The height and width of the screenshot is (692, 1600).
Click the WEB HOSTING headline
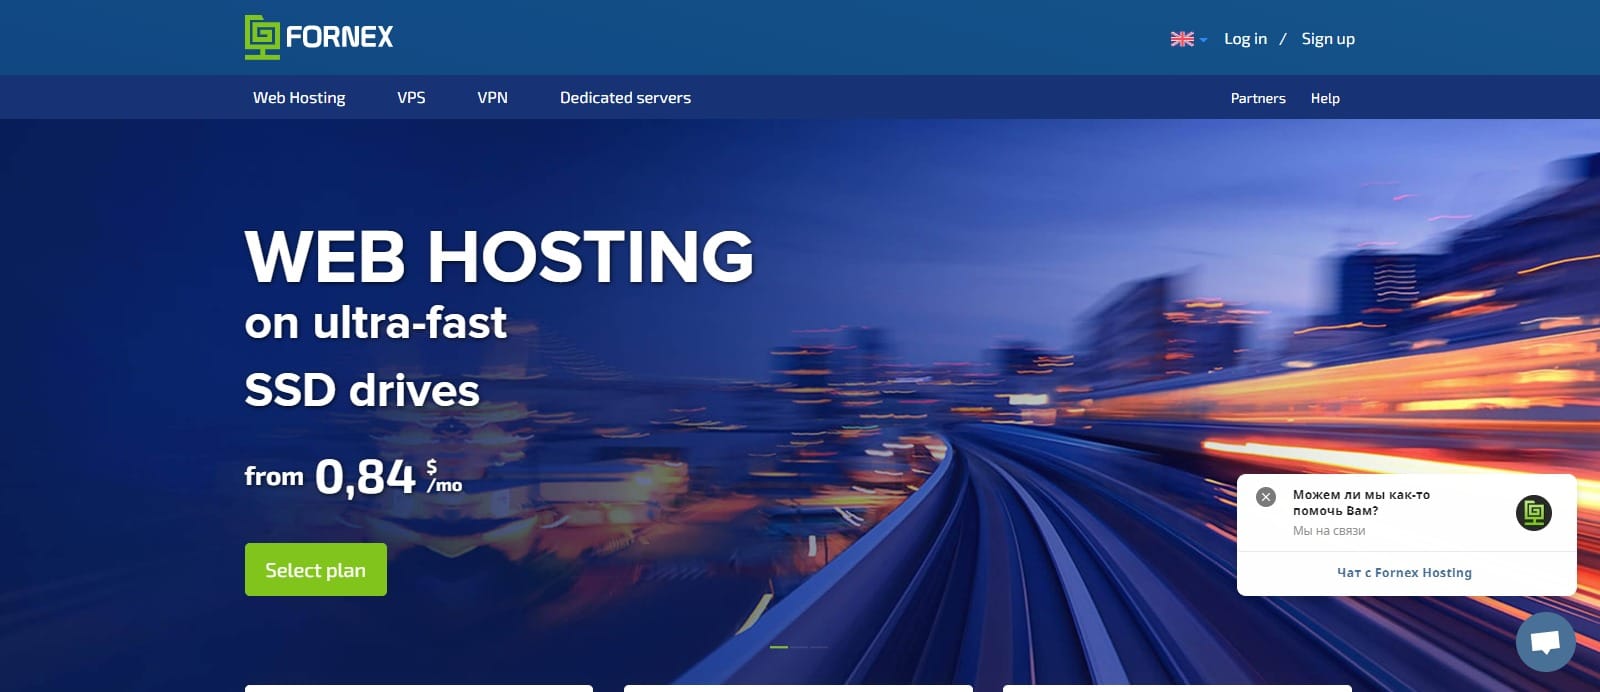499,256
